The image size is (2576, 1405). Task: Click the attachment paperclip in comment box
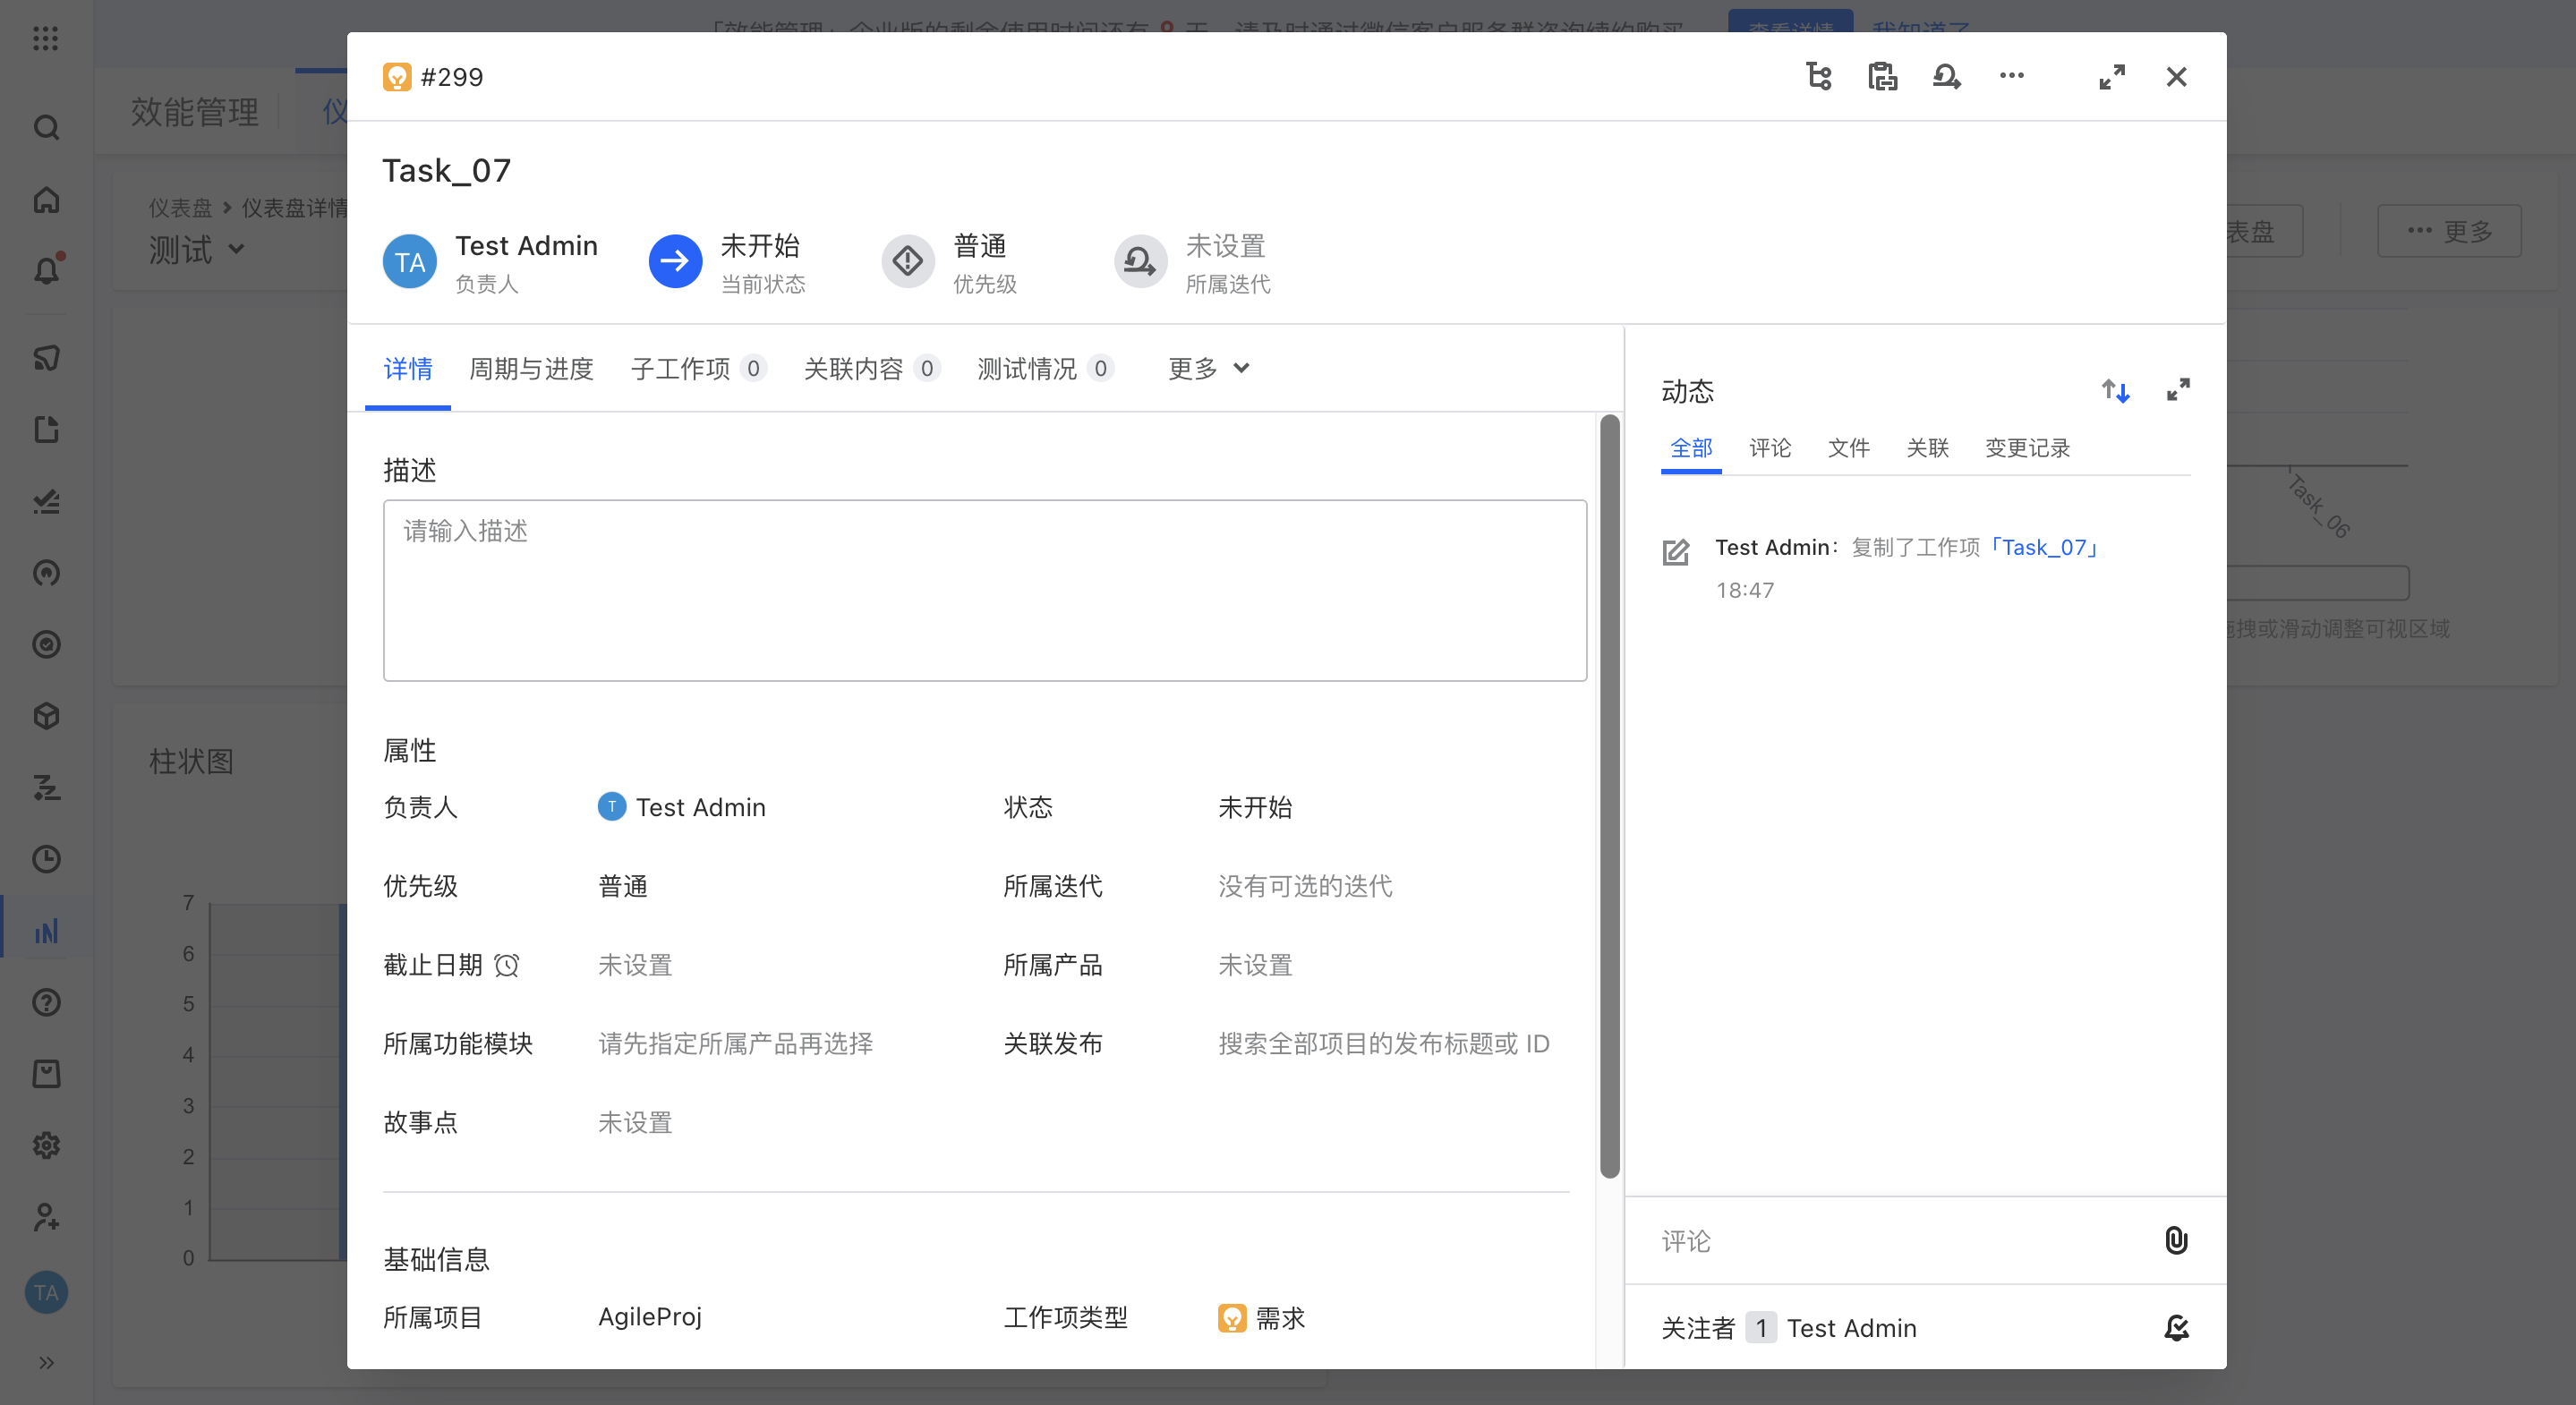click(2175, 1240)
